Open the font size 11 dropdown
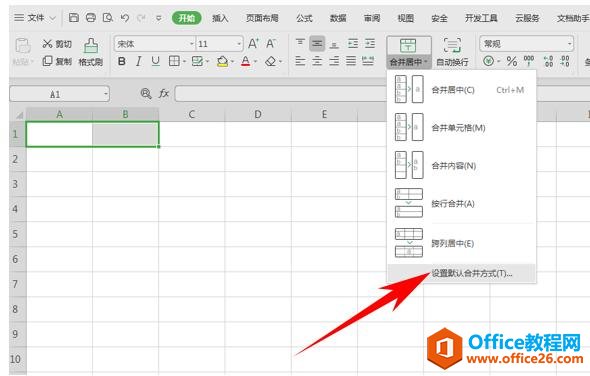The width and height of the screenshot is (590, 376). pyautogui.click(x=239, y=44)
